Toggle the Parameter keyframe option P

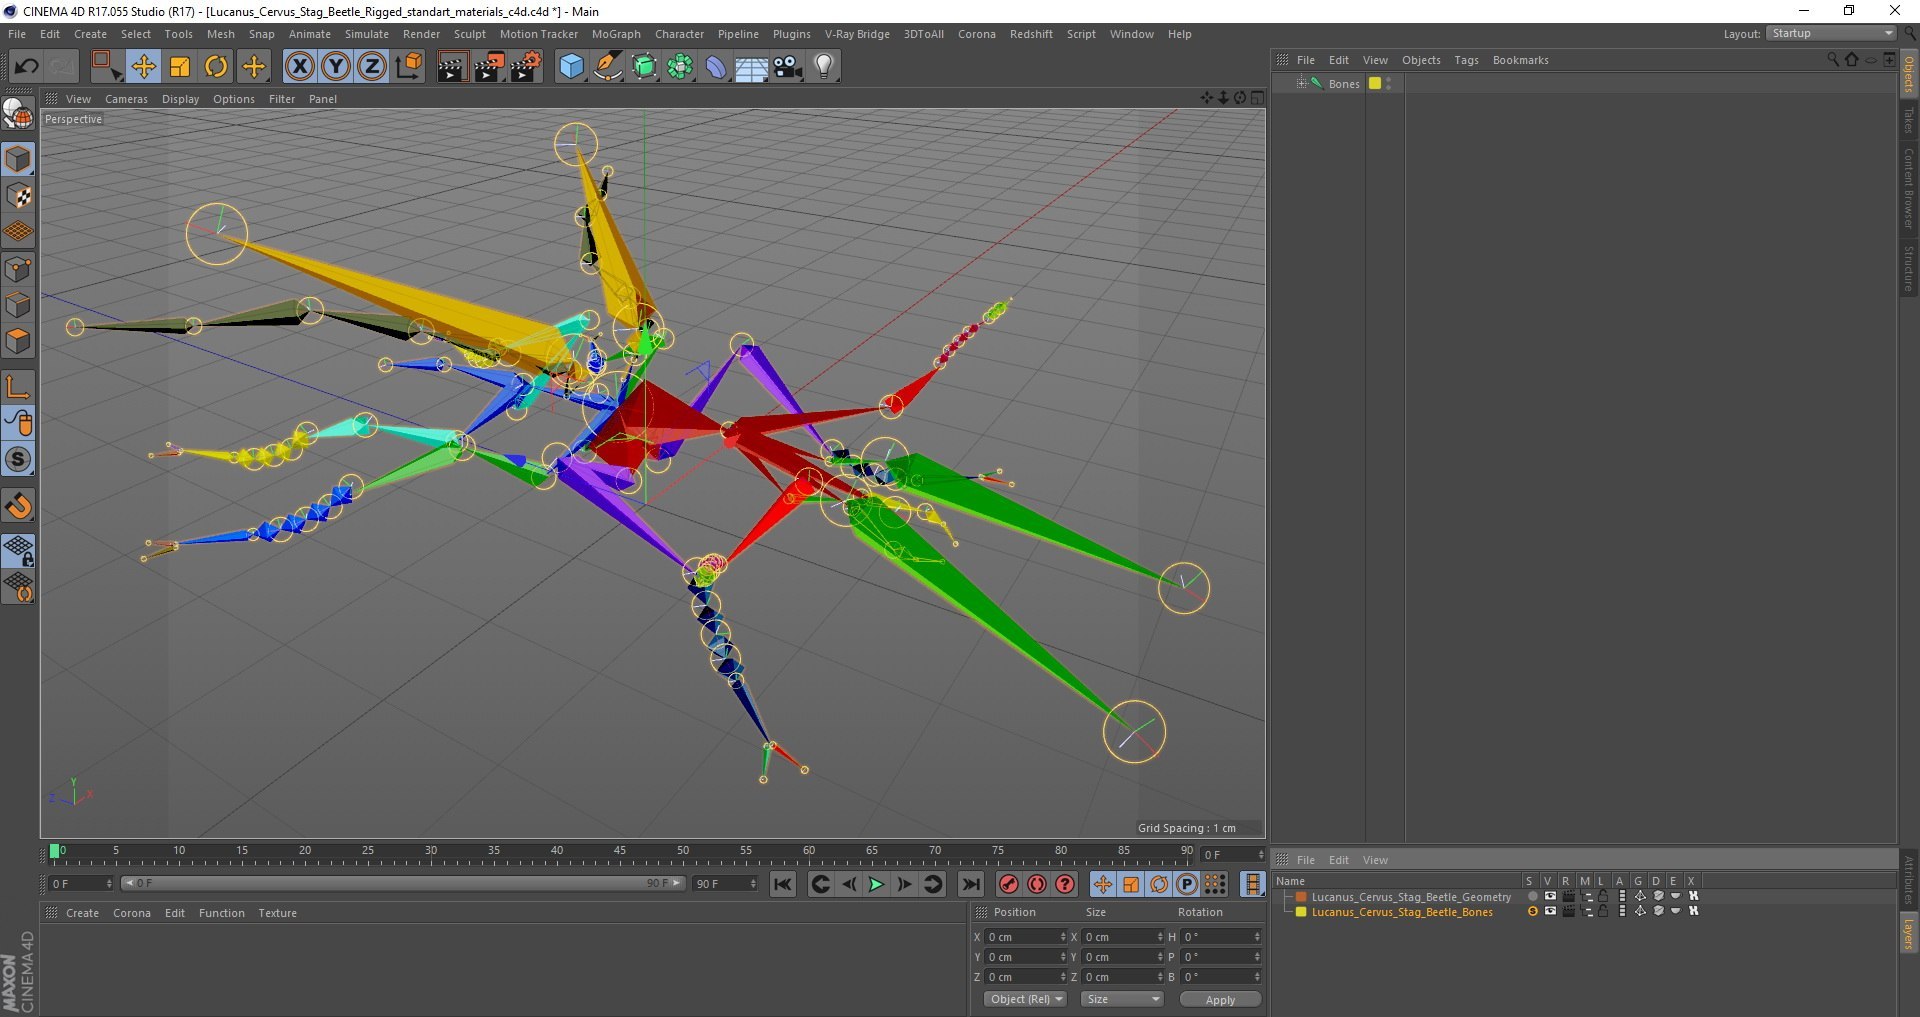click(x=1187, y=884)
